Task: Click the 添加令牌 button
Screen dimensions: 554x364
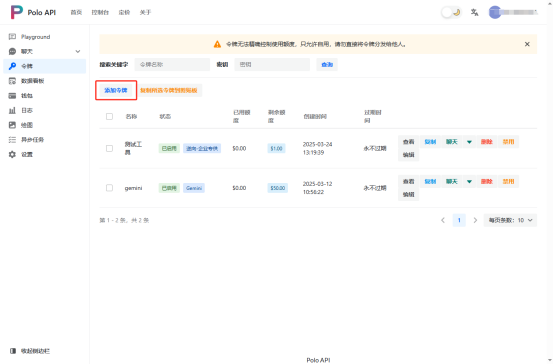Action: [116, 90]
